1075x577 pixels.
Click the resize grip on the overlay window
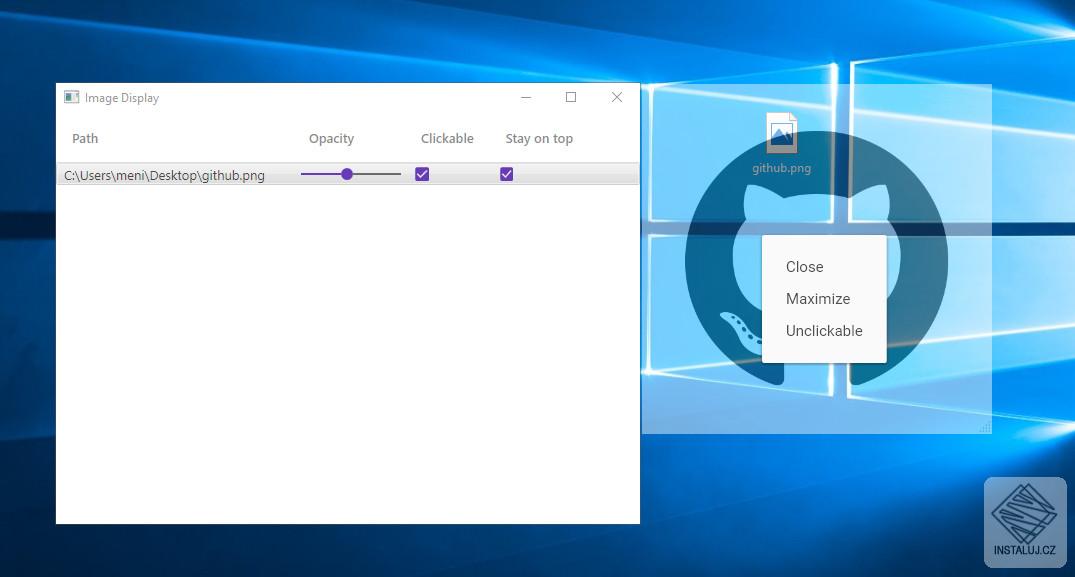click(983, 427)
